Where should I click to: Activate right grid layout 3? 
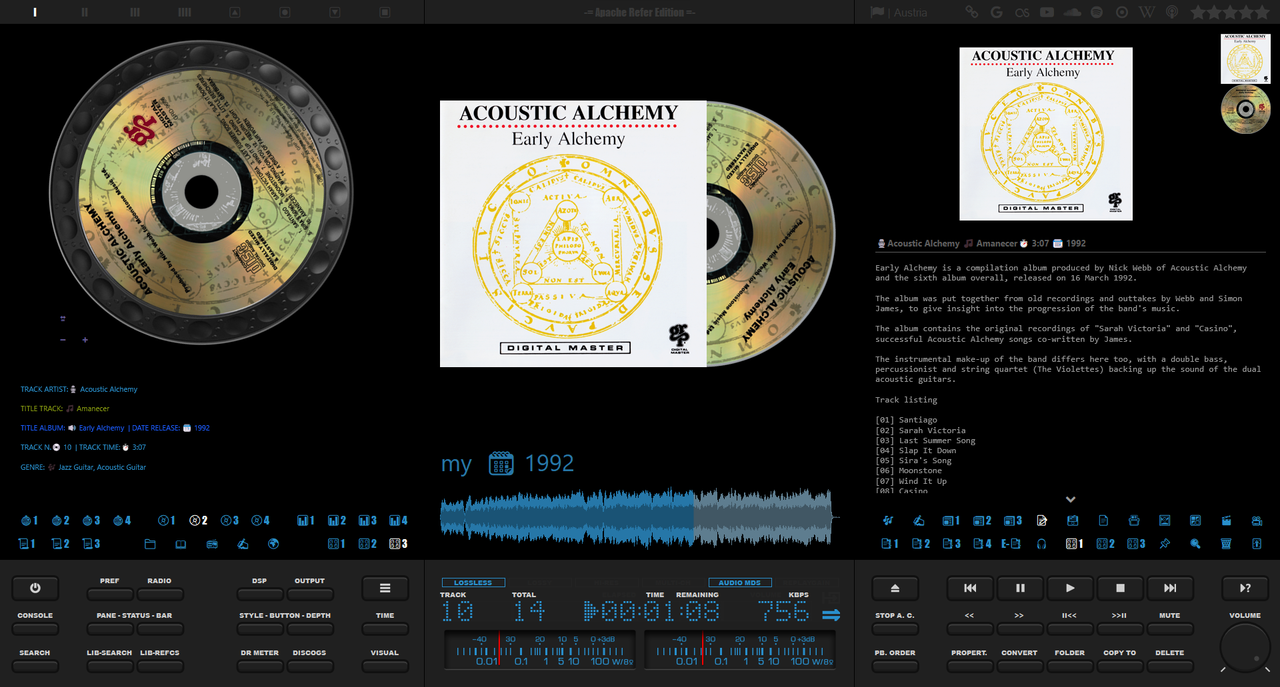[1136, 544]
